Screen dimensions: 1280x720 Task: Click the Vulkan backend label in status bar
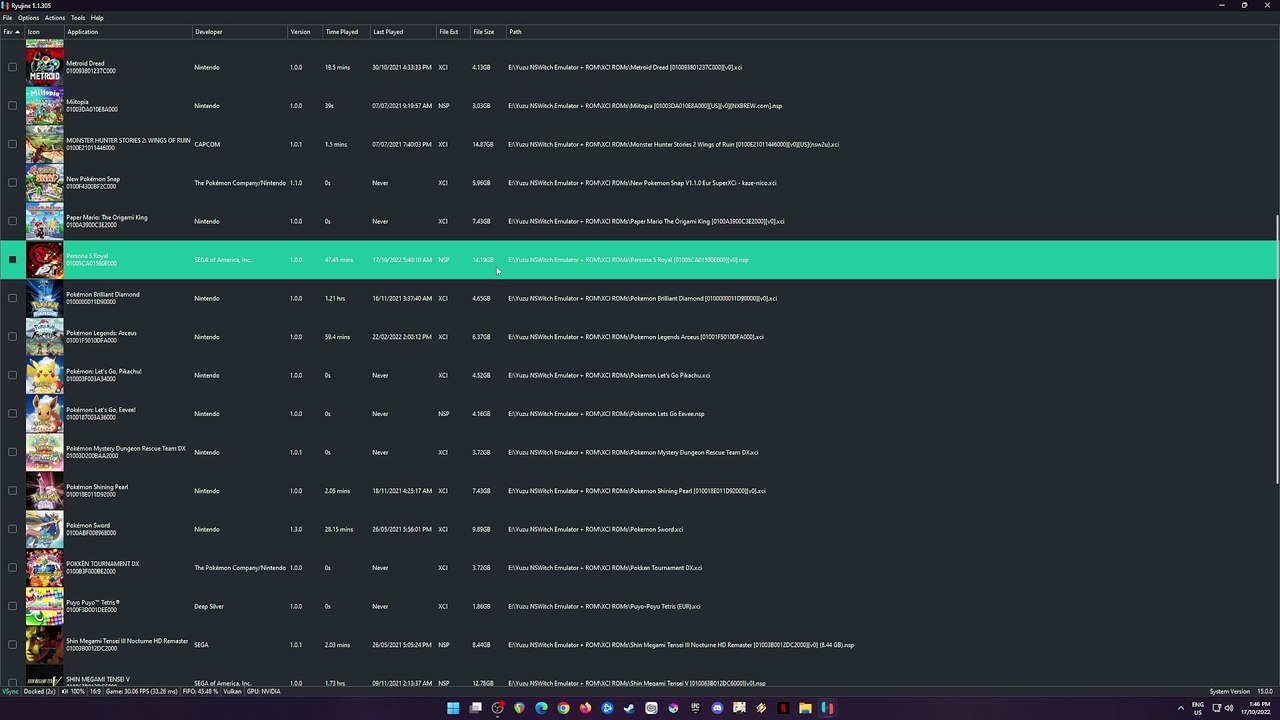click(232, 691)
